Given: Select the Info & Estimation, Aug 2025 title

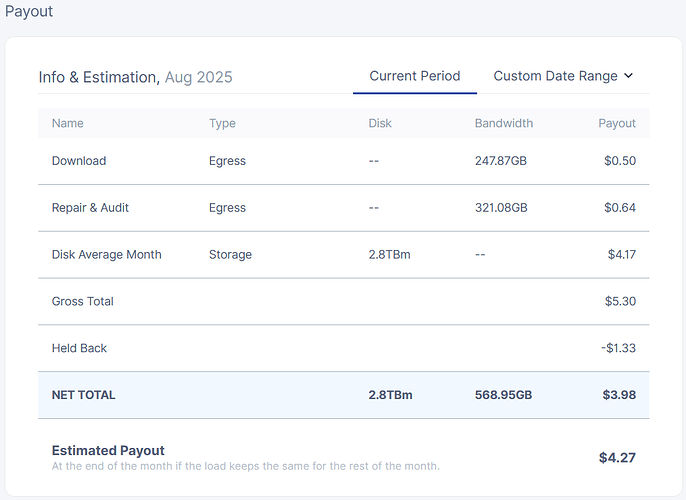Looking at the screenshot, I should [x=136, y=77].
